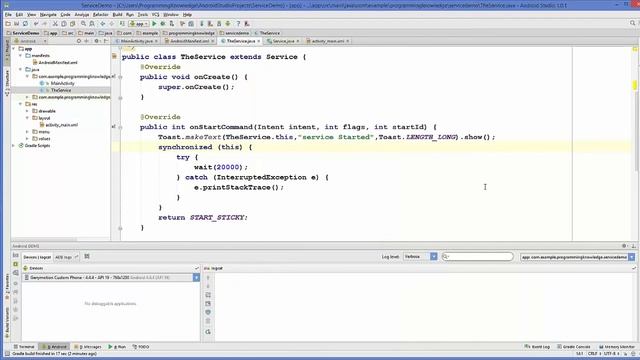
Task: Open the Android project view dropdown
Action: coord(30,41)
